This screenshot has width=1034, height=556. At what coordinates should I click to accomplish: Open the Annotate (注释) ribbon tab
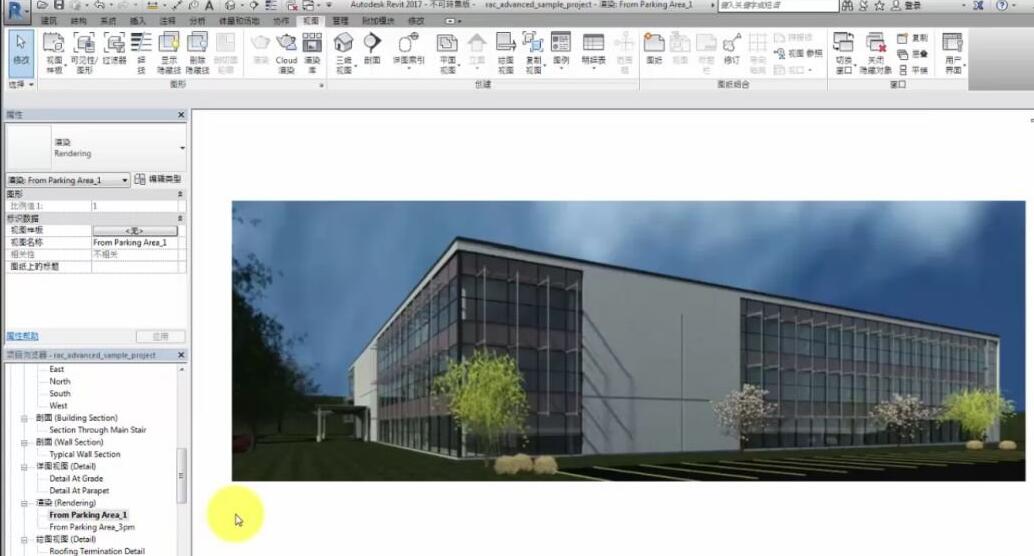coord(167,21)
